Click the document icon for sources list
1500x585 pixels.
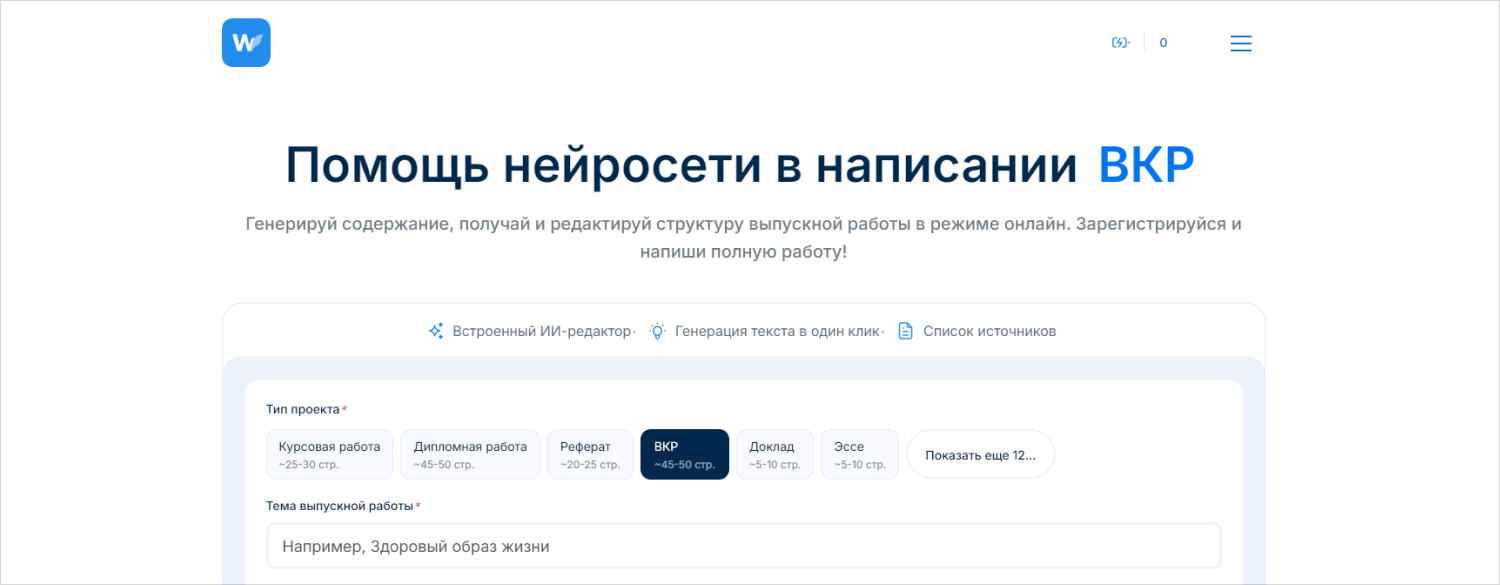[905, 331]
